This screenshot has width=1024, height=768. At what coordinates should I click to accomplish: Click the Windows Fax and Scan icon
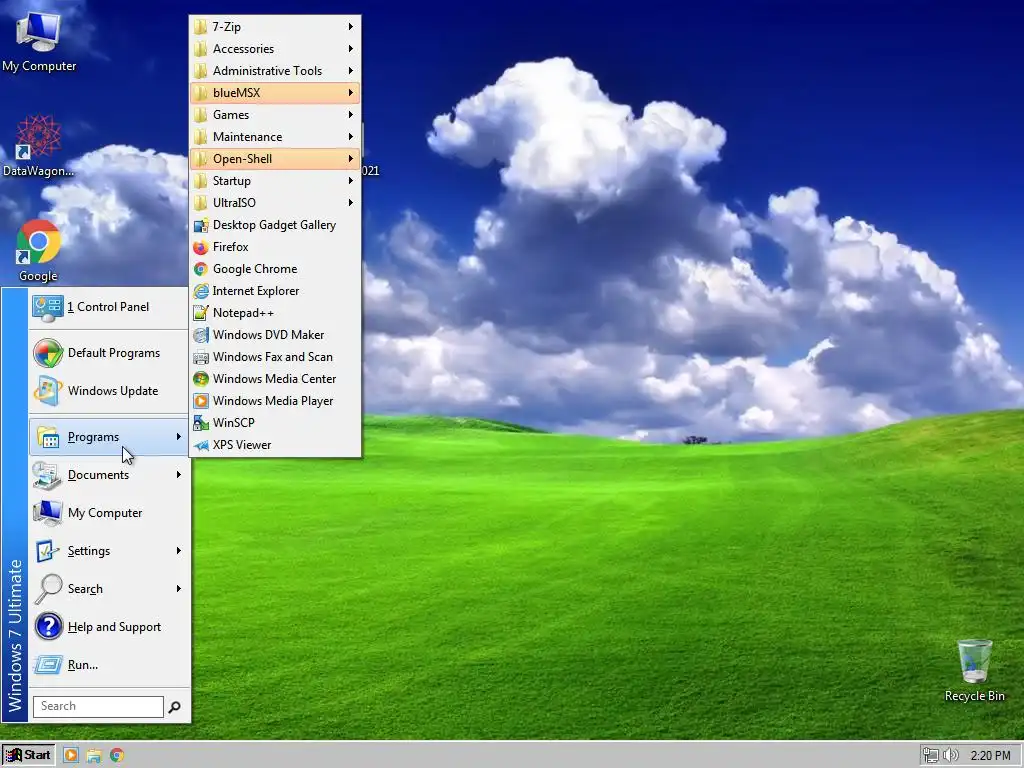(200, 357)
